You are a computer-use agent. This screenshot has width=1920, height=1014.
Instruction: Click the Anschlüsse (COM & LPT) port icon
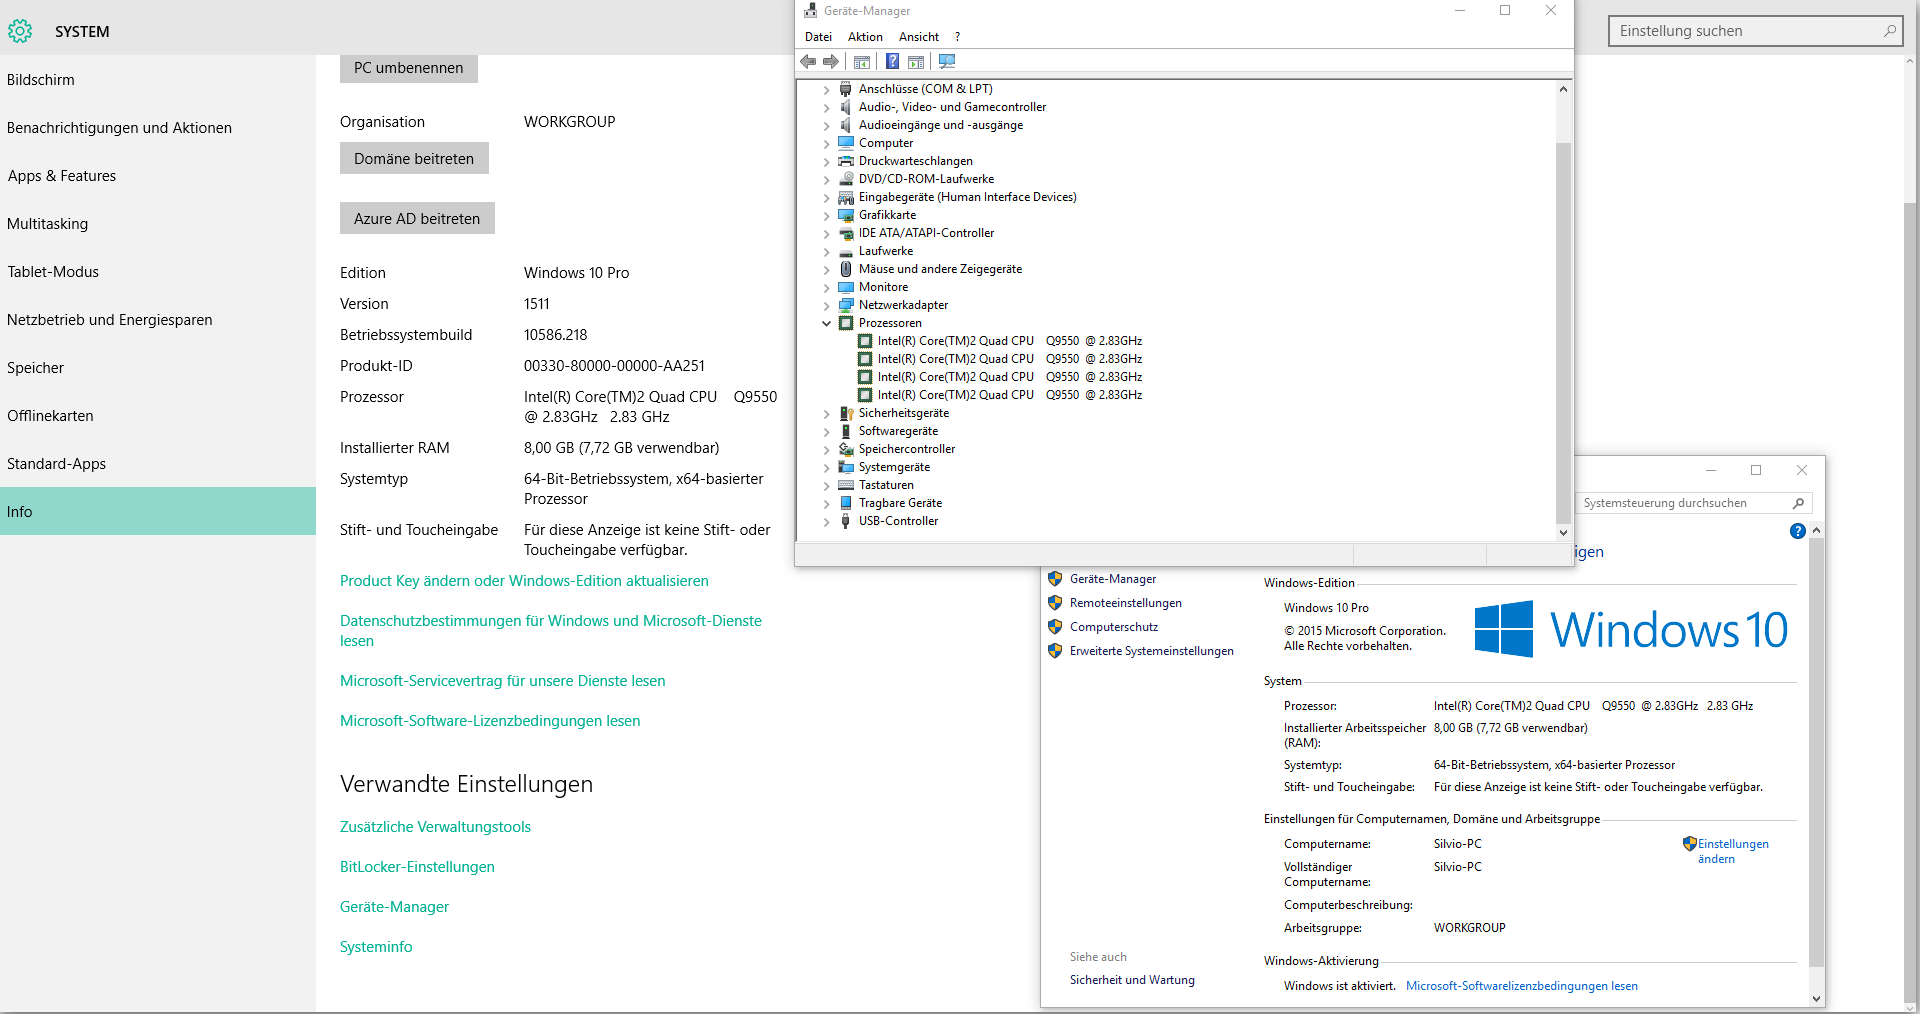pyautogui.click(x=846, y=89)
